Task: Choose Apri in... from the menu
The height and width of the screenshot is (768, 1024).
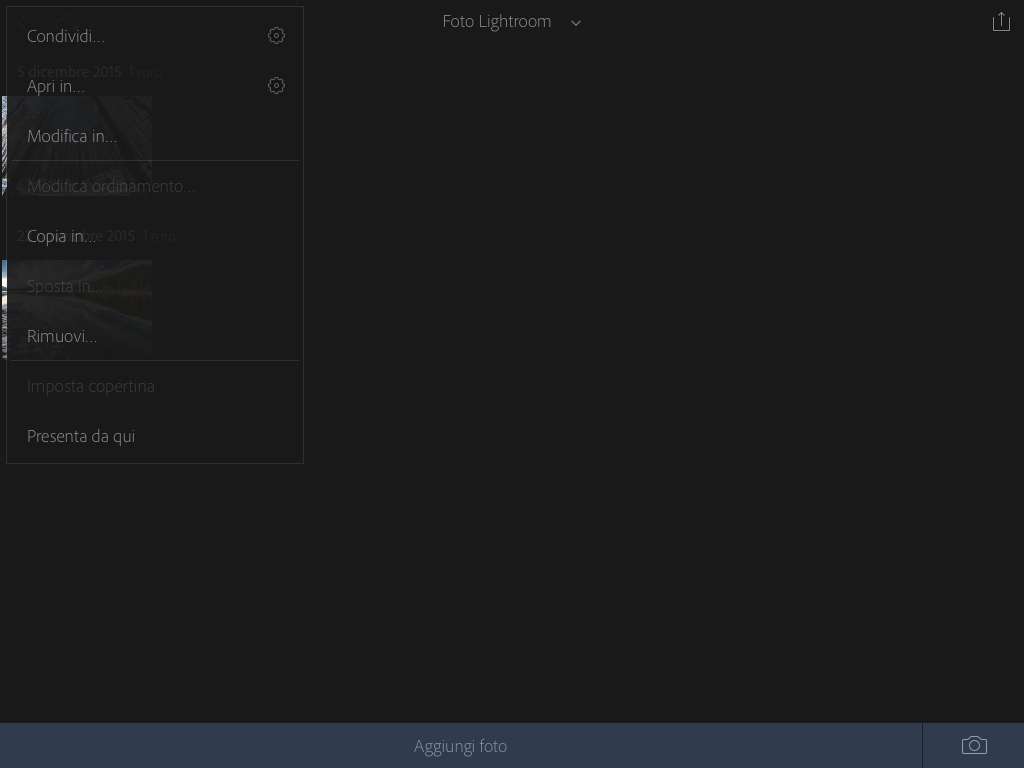Action: point(155,86)
